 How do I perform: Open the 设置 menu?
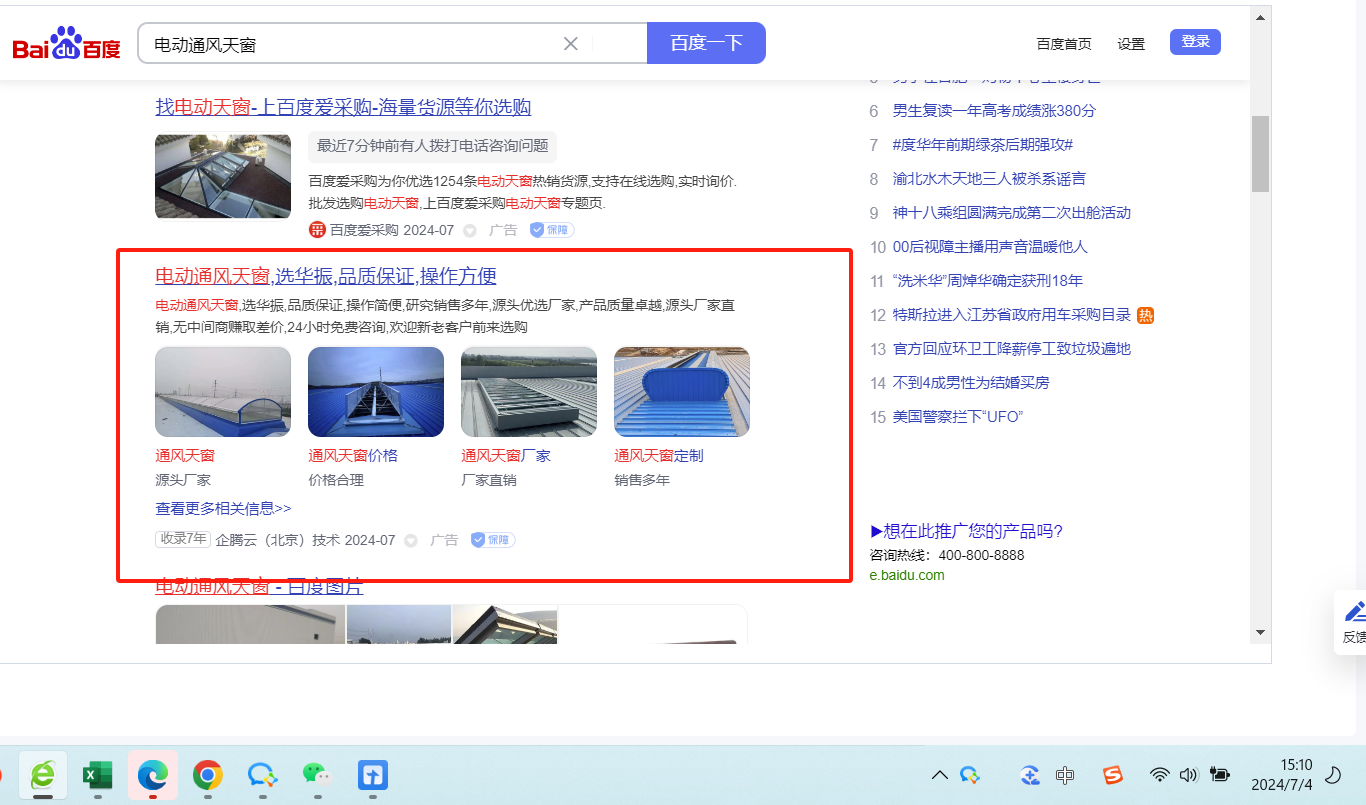click(1131, 44)
